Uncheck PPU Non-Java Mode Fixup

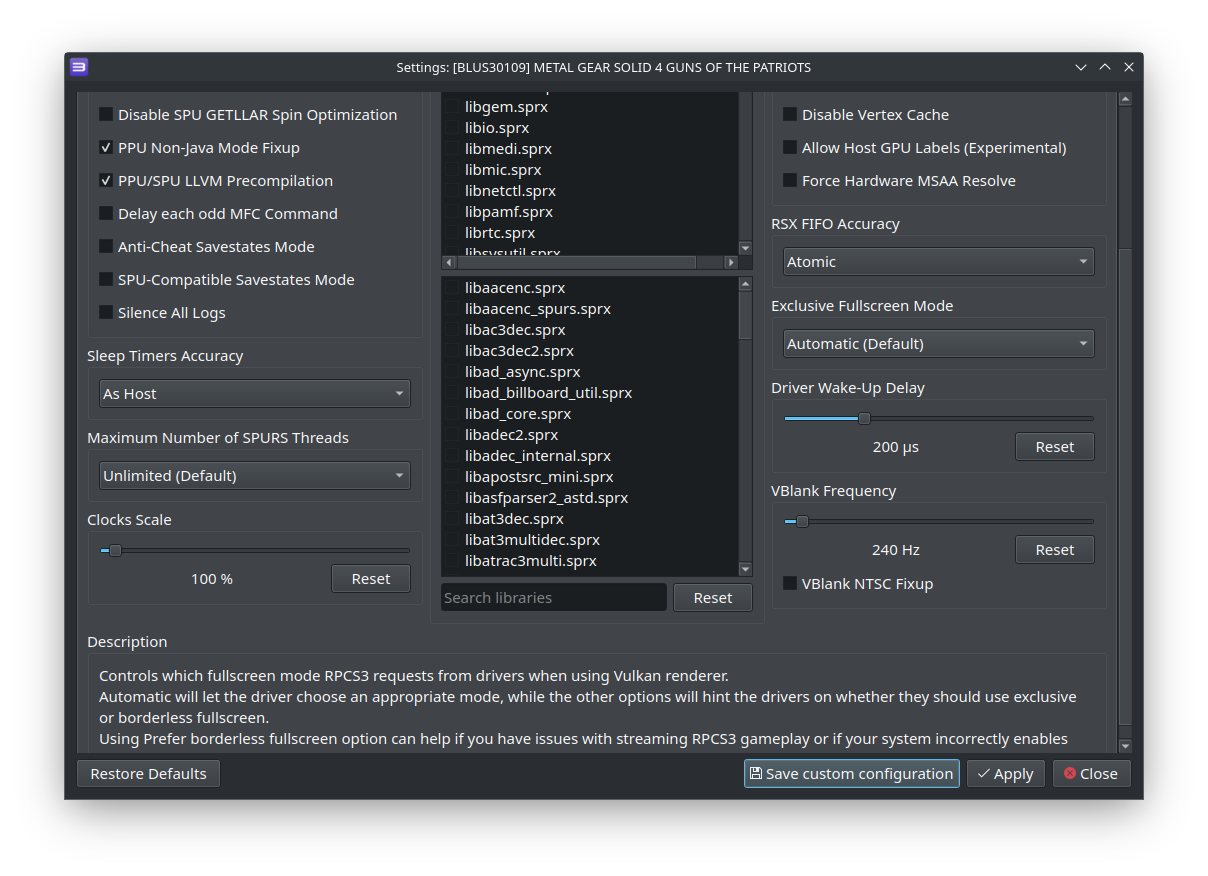click(x=106, y=148)
